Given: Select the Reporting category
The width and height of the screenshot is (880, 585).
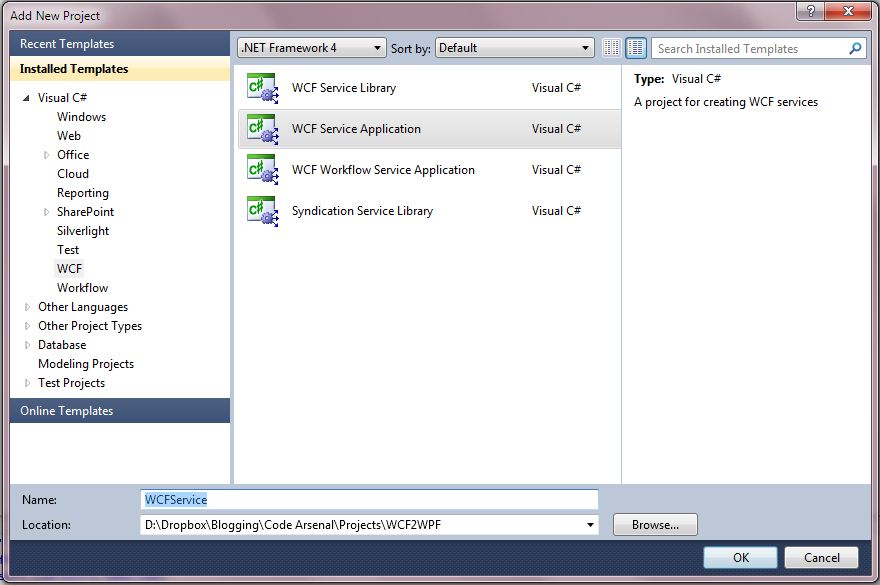Looking at the screenshot, I should [x=82, y=193].
